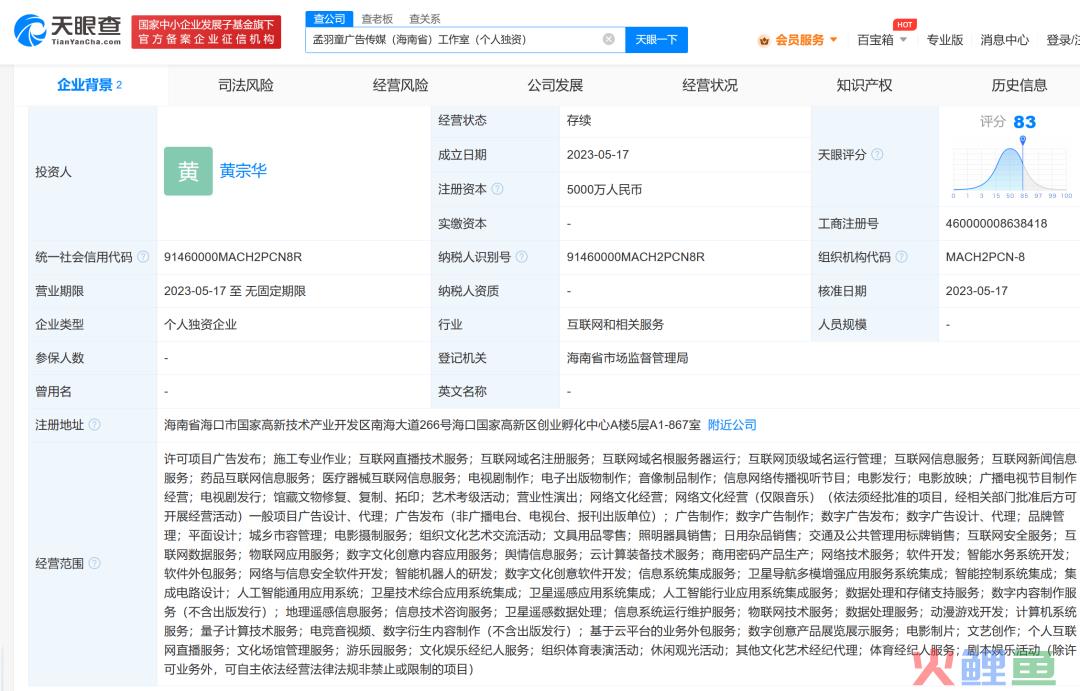Click the help icon next to 统一社会信用代码
Viewport: 1080px width, 691px height.
pyautogui.click(x=143, y=257)
